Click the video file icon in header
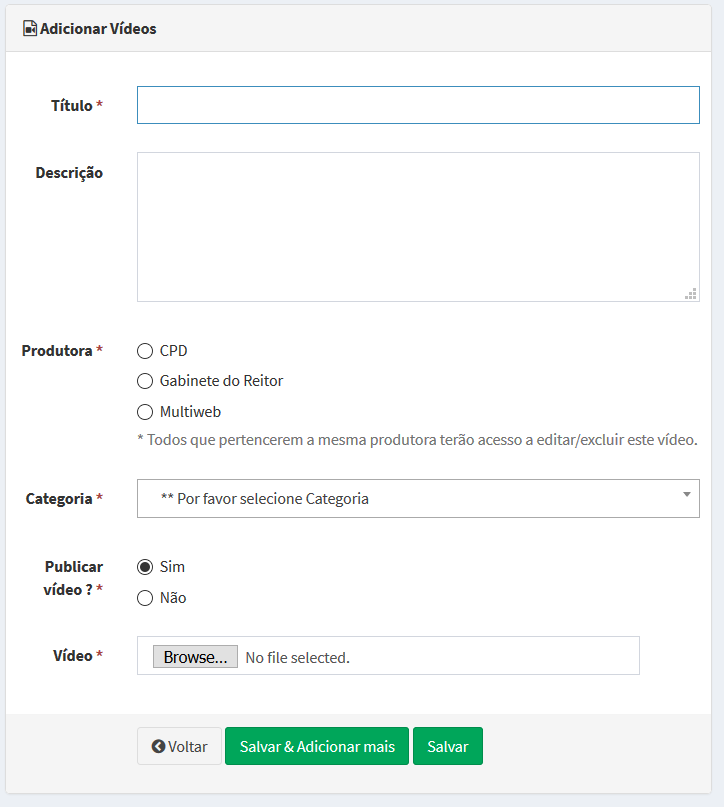This screenshot has height=807, width=724. click(29, 29)
